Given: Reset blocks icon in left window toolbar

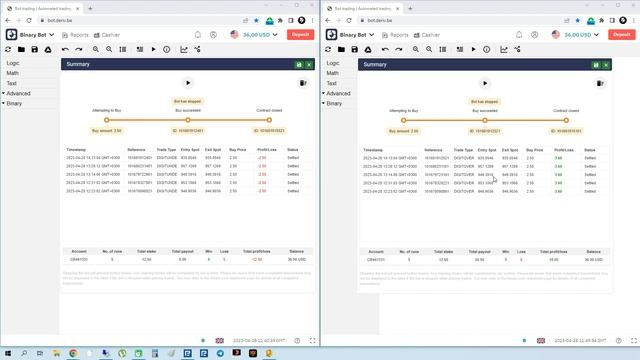Looking at the screenshot, I should pyautogui.click(x=8, y=49).
